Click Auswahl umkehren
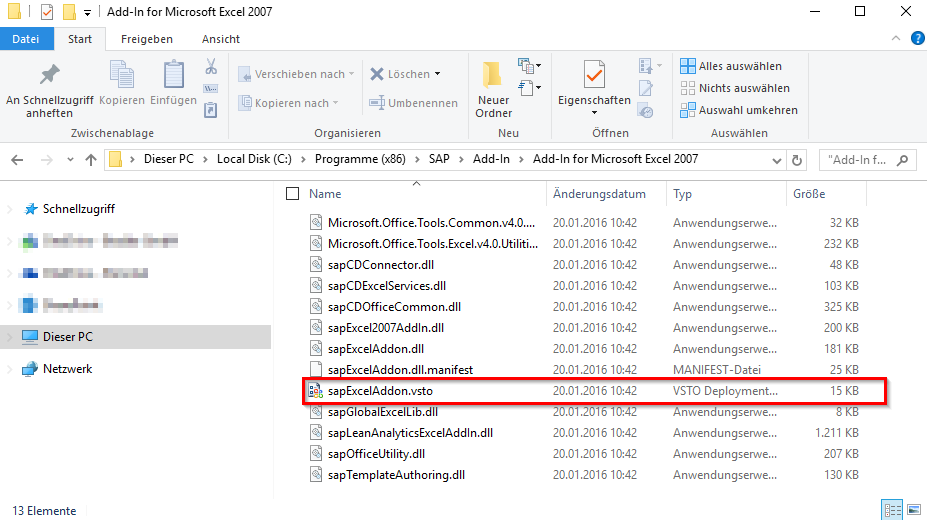This screenshot has height=520, width=927. (739, 110)
